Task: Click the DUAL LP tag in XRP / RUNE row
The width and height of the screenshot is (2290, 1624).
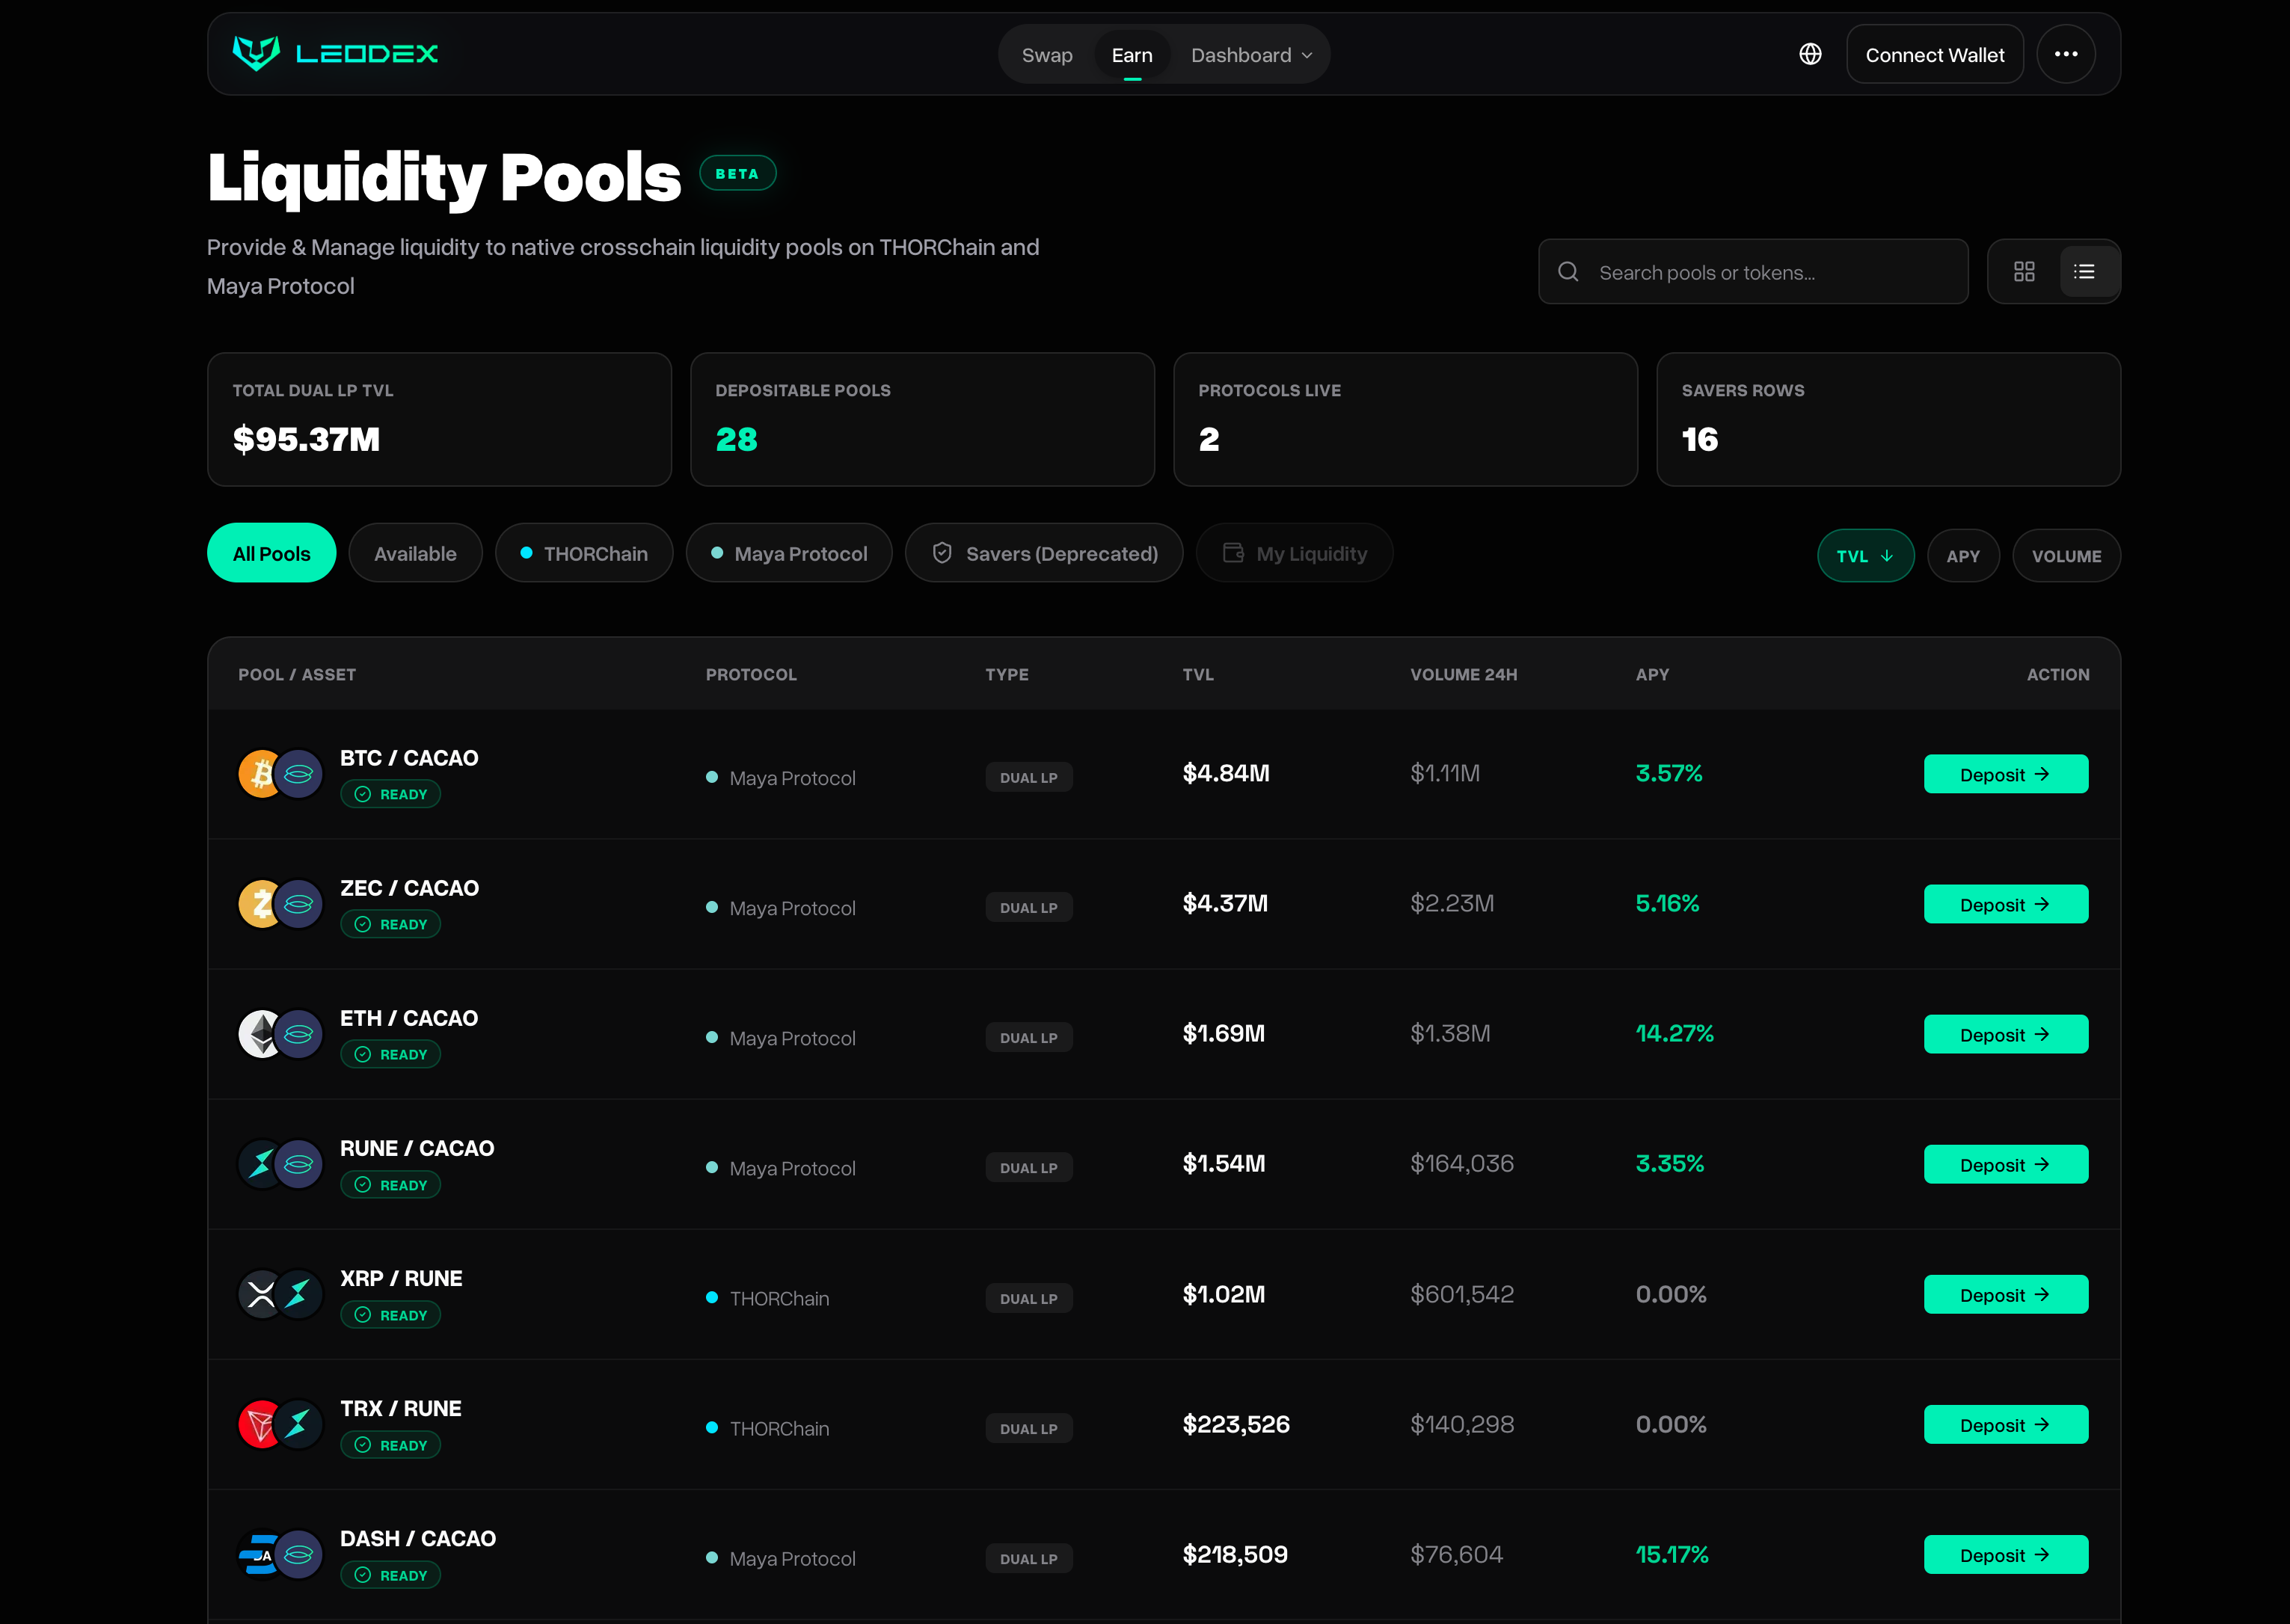Action: (1028, 1299)
